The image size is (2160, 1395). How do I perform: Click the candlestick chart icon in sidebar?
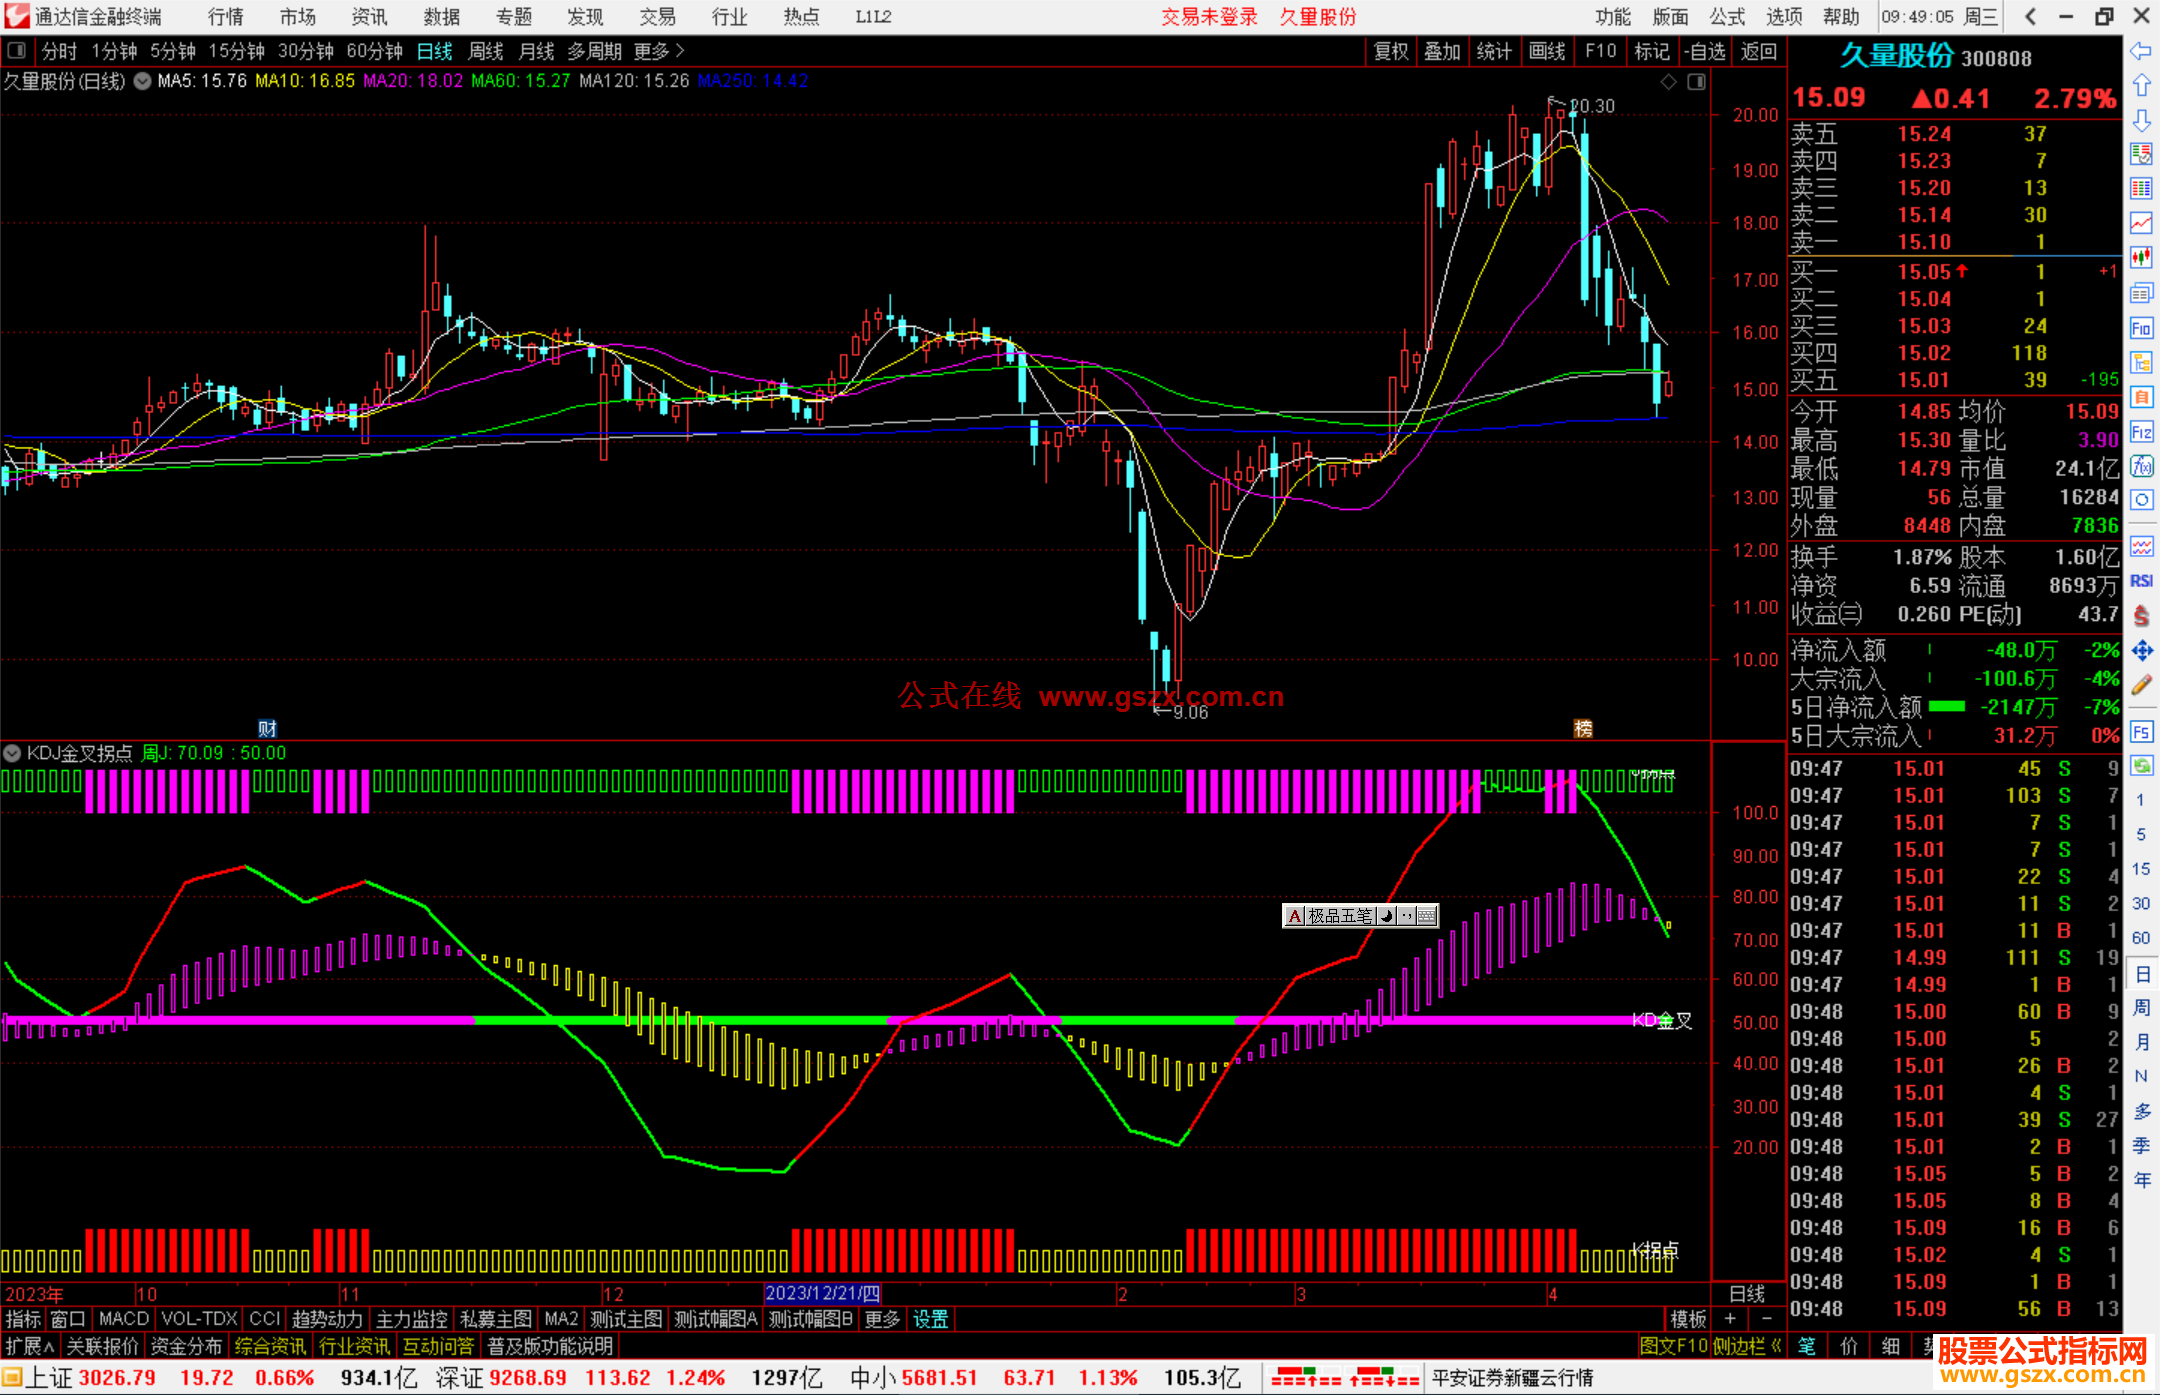point(2141,257)
